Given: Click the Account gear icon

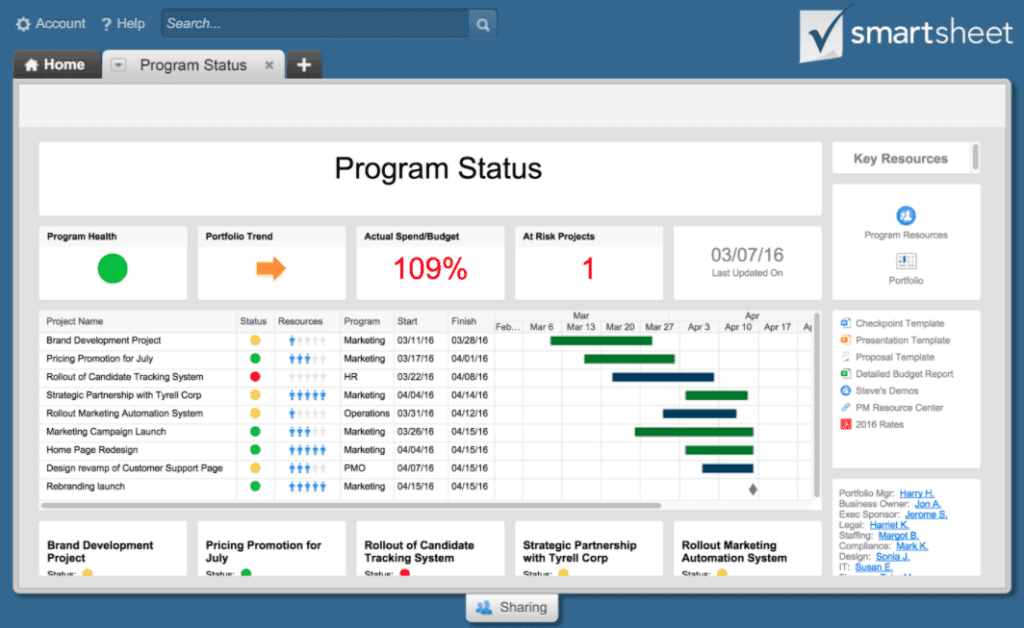Looking at the screenshot, I should pos(22,22).
